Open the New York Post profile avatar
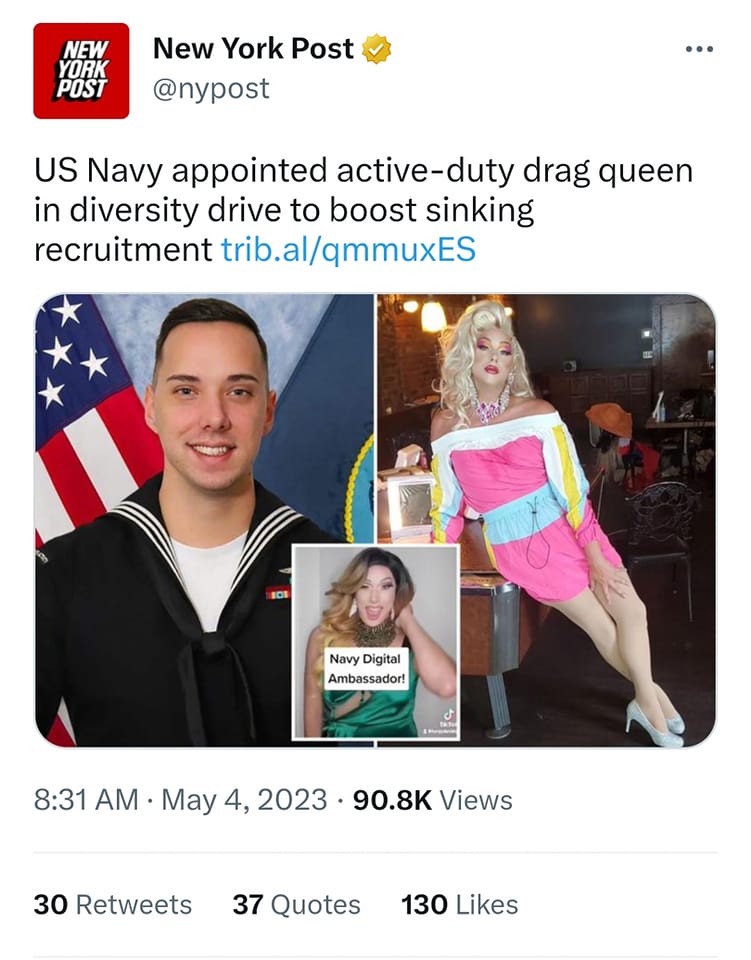The image size is (751, 960). tap(81, 71)
